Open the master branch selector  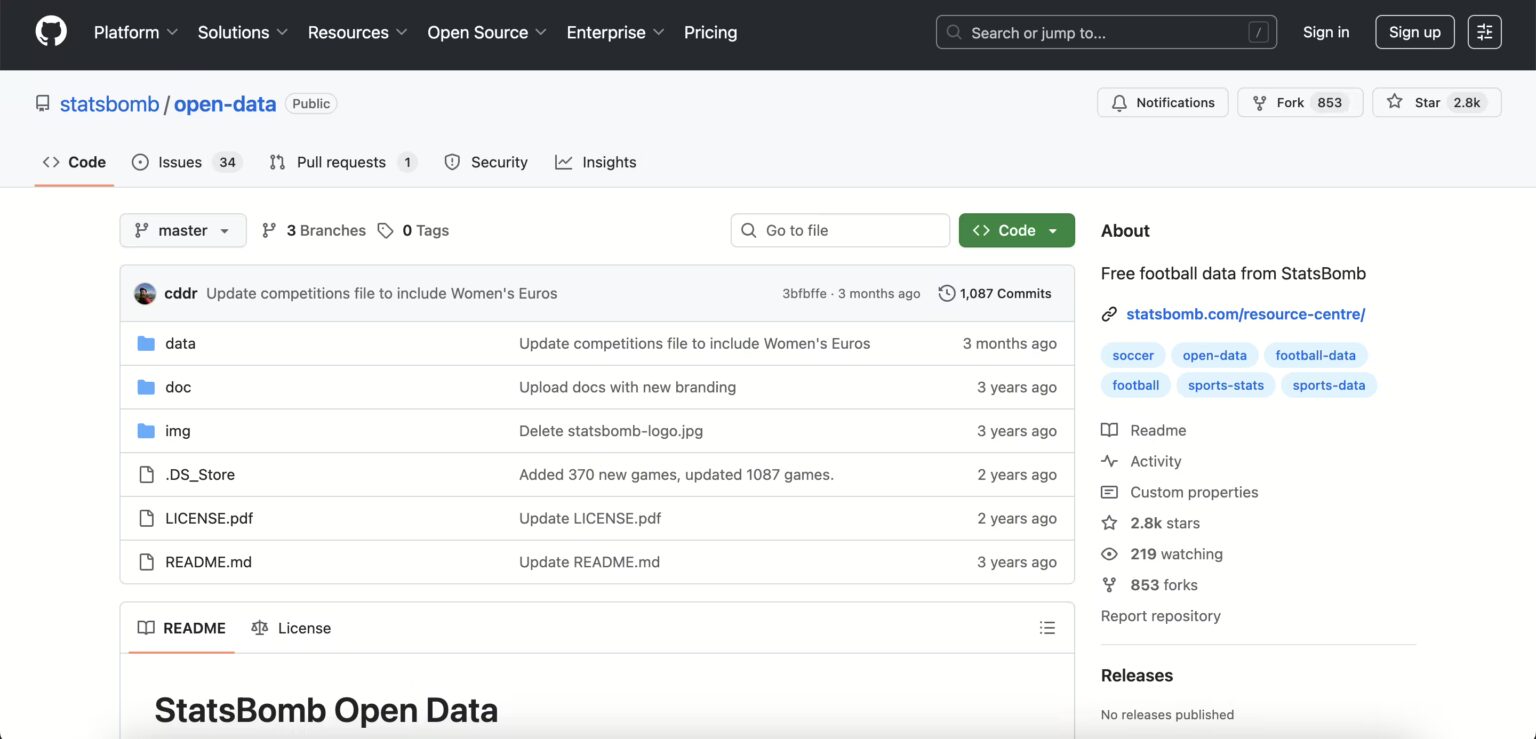click(x=182, y=230)
